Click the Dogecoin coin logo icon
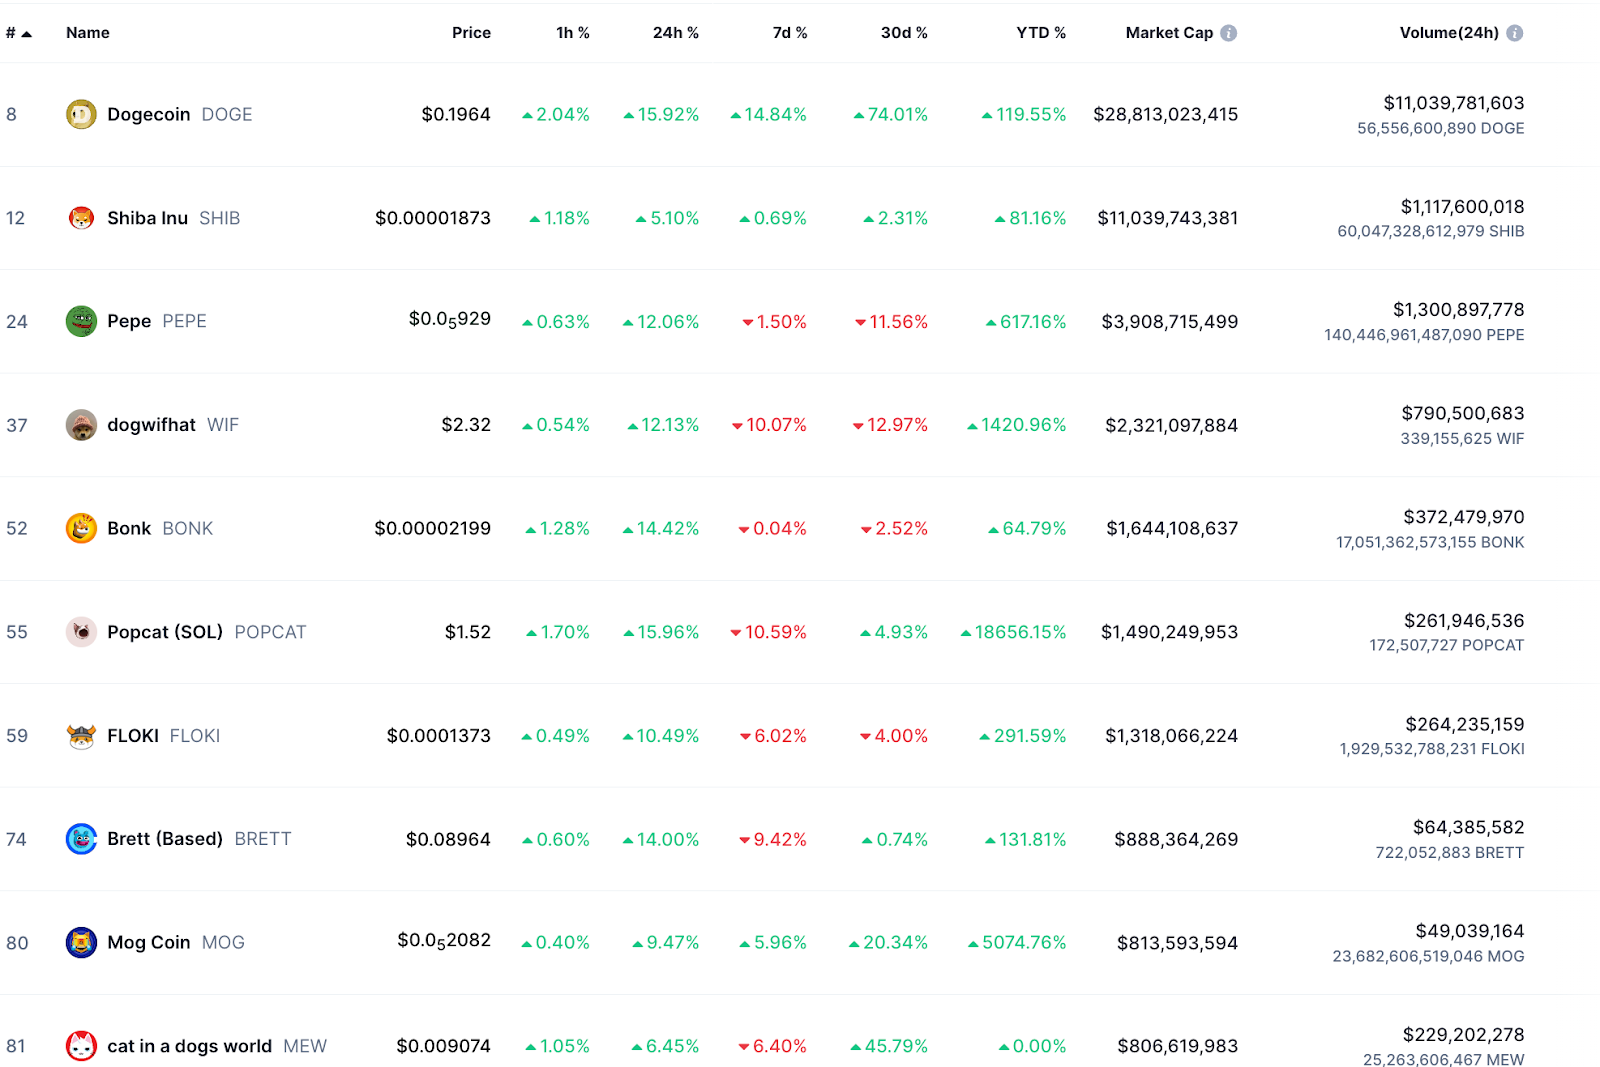Screen dimensions: 1600x1067 [x=81, y=115]
